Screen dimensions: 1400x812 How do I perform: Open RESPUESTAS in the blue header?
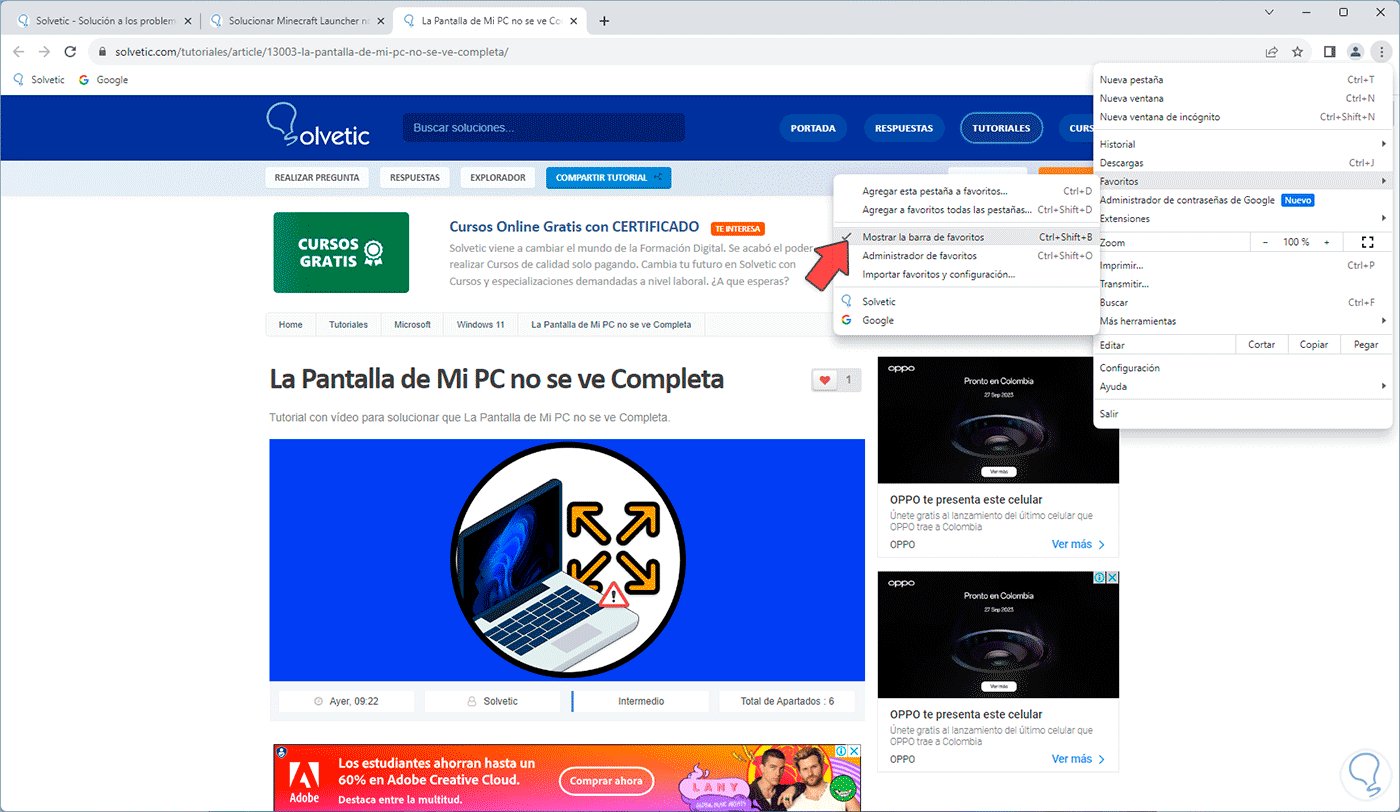coord(904,128)
